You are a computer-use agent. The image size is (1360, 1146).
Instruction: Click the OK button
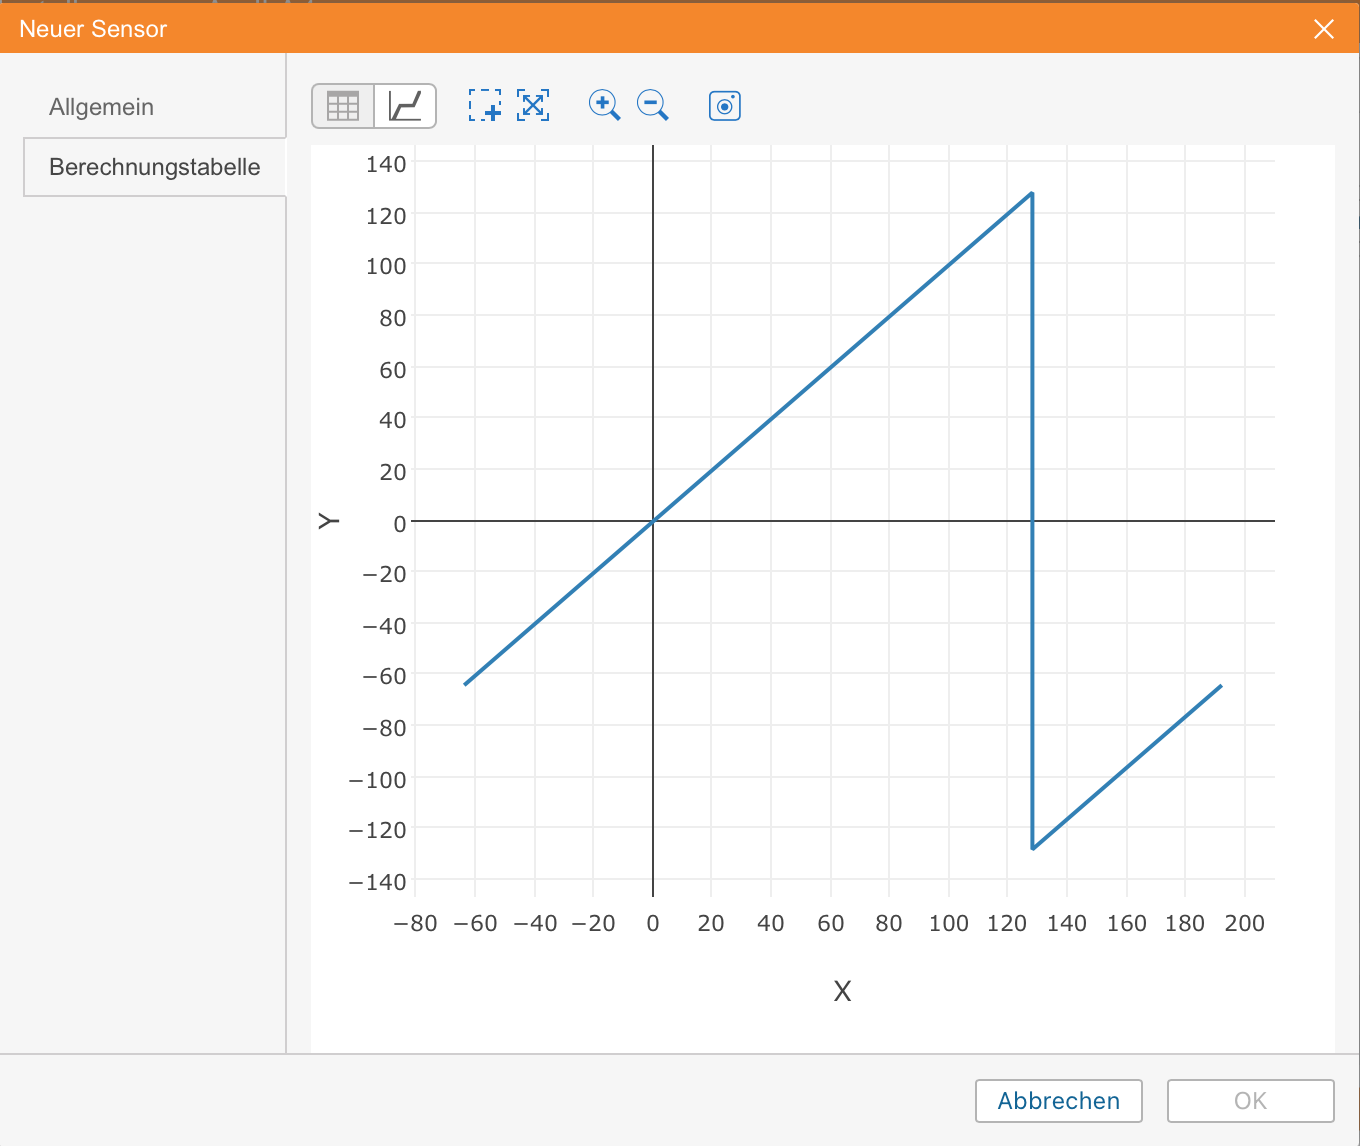[x=1250, y=1101]
